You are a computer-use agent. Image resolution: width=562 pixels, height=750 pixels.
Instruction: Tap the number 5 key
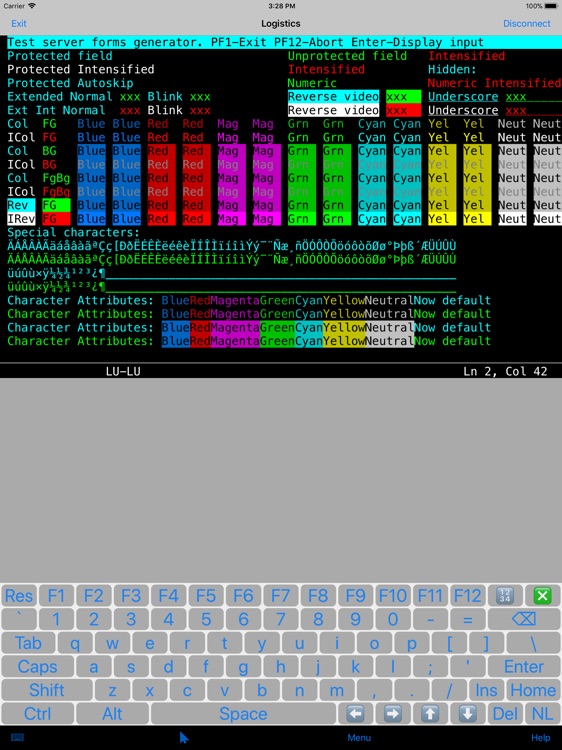[x=206, y=619]
